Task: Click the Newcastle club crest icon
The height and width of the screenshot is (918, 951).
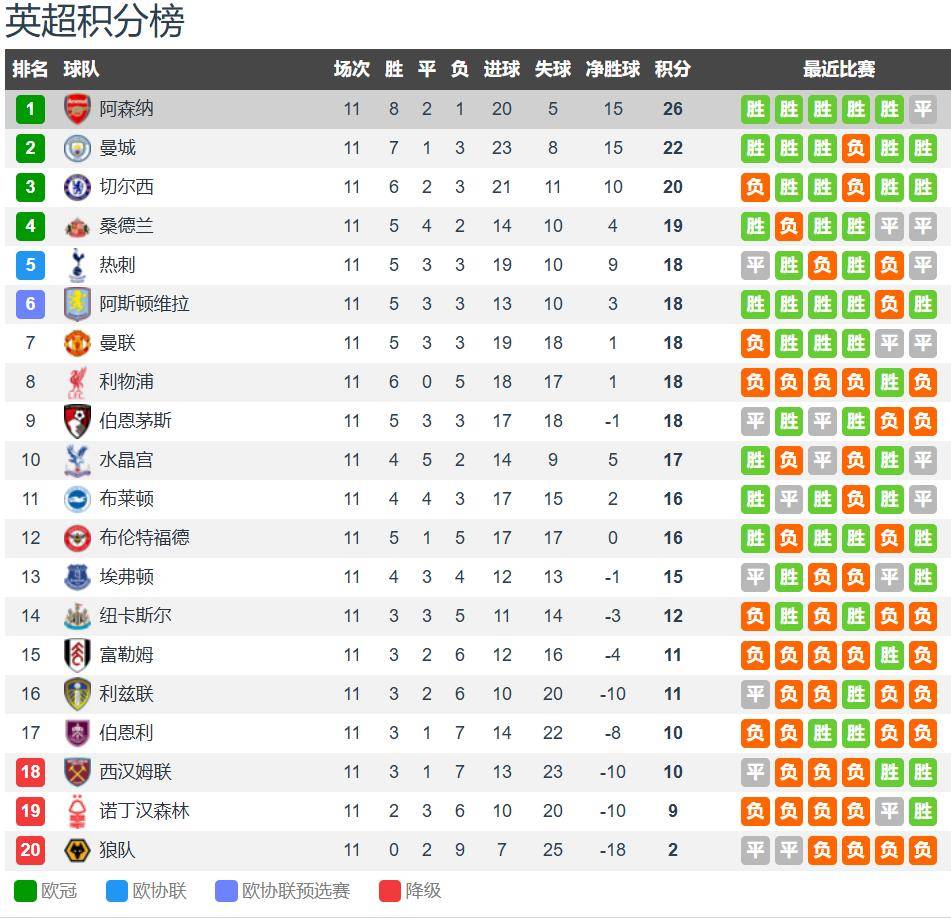Action: click(77, 616)
